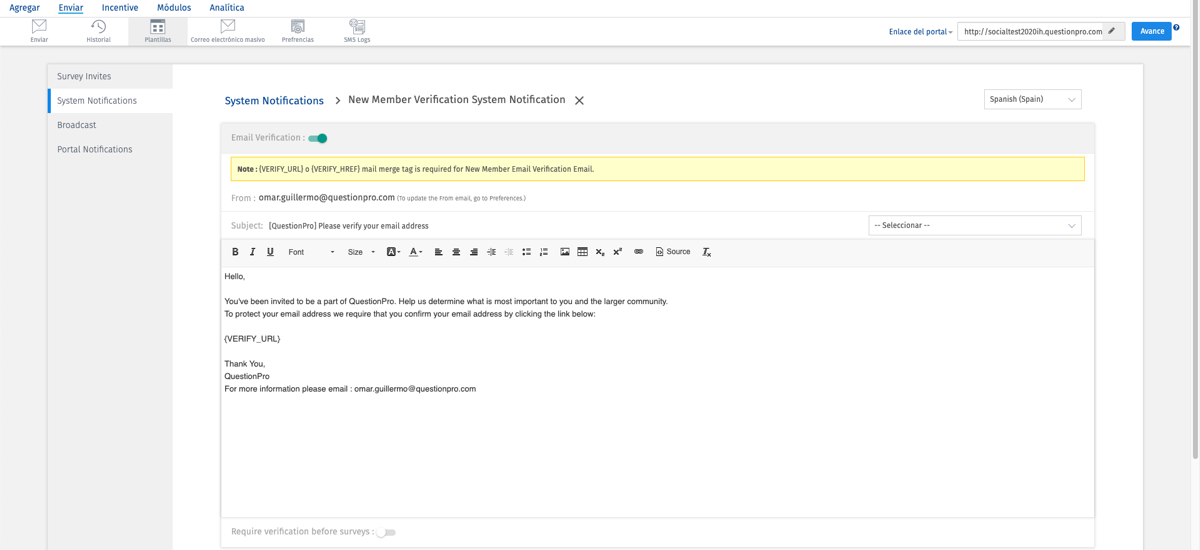Select System Notifications in the sidebar

97,101
